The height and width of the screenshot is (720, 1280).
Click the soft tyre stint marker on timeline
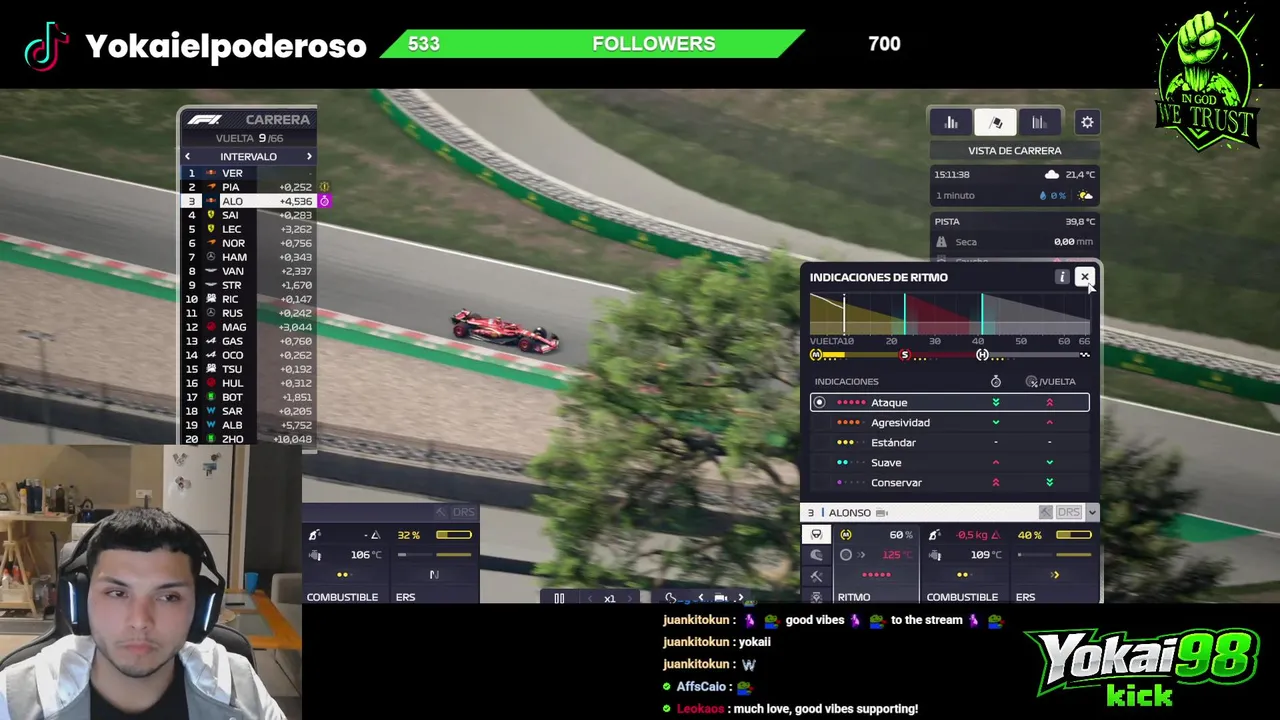tap(905, 355)
